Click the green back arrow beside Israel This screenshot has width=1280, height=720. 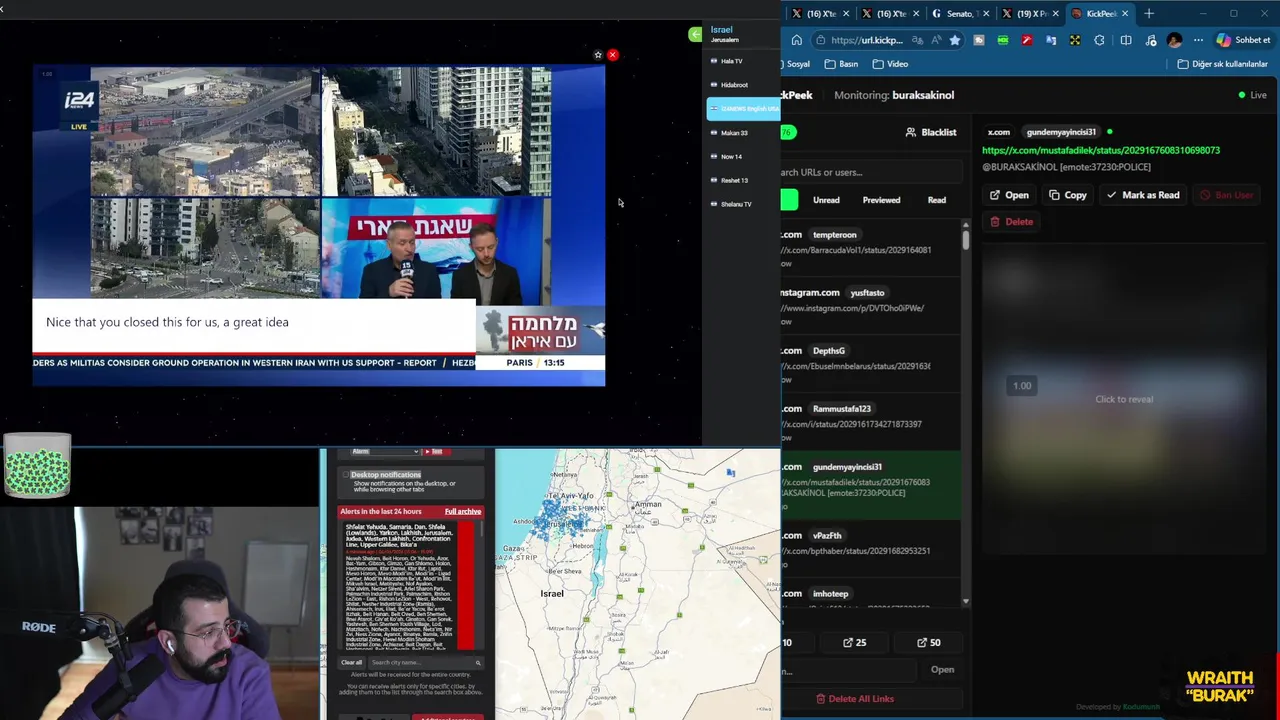pos(695,35)
